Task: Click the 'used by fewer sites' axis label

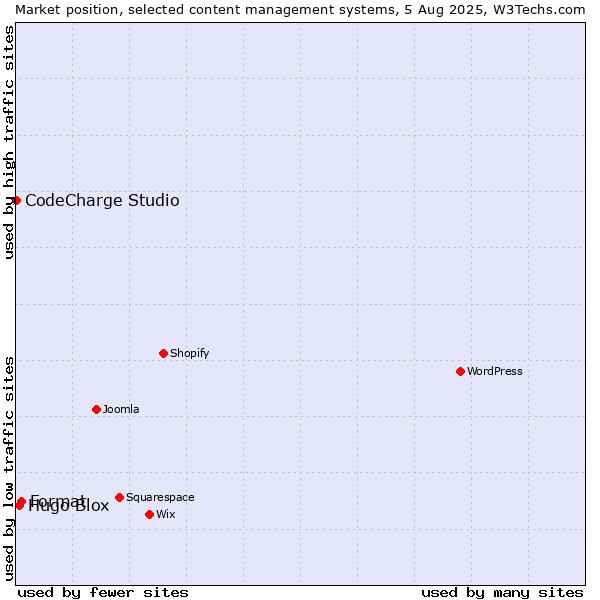Action: coord(103,593)
